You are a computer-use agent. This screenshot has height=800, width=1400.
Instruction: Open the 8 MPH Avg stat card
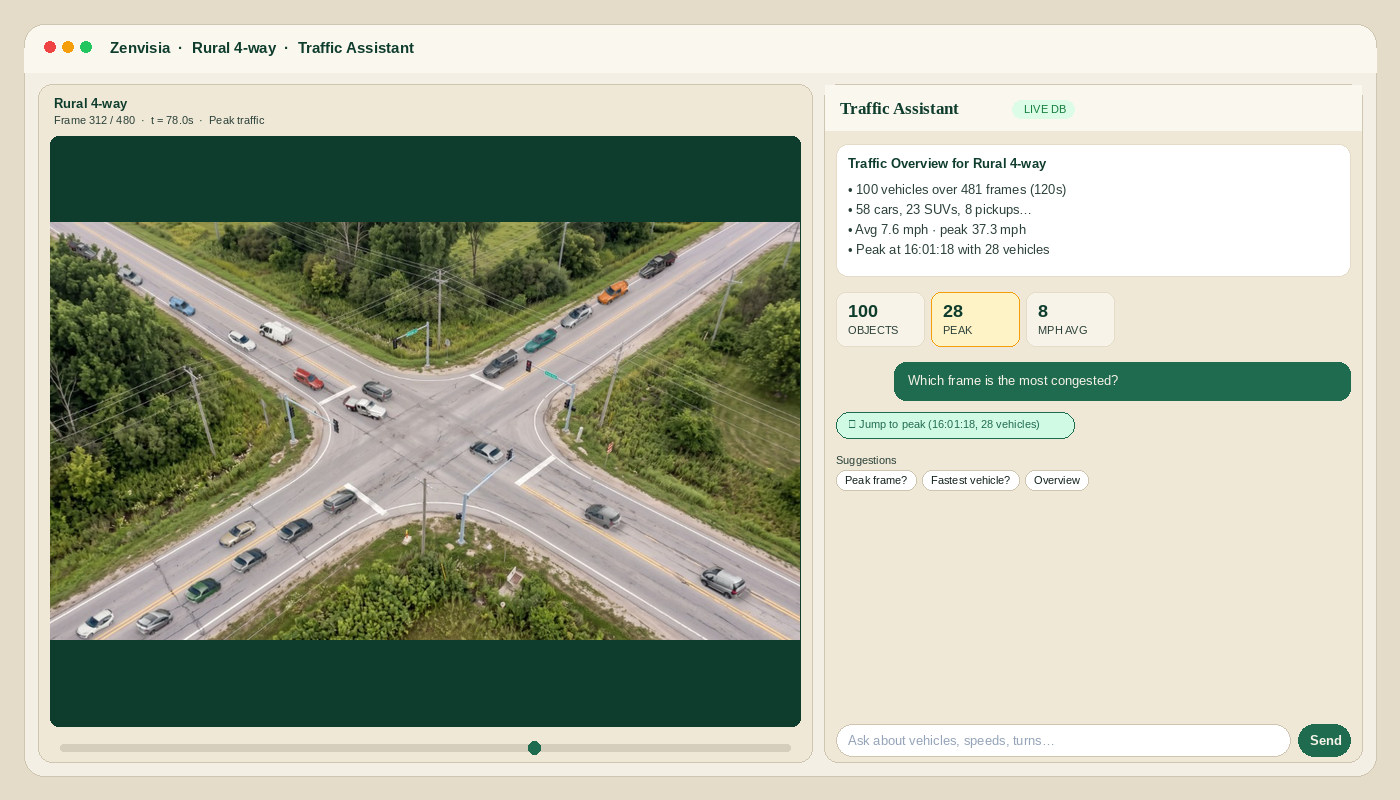(1070, 320)
